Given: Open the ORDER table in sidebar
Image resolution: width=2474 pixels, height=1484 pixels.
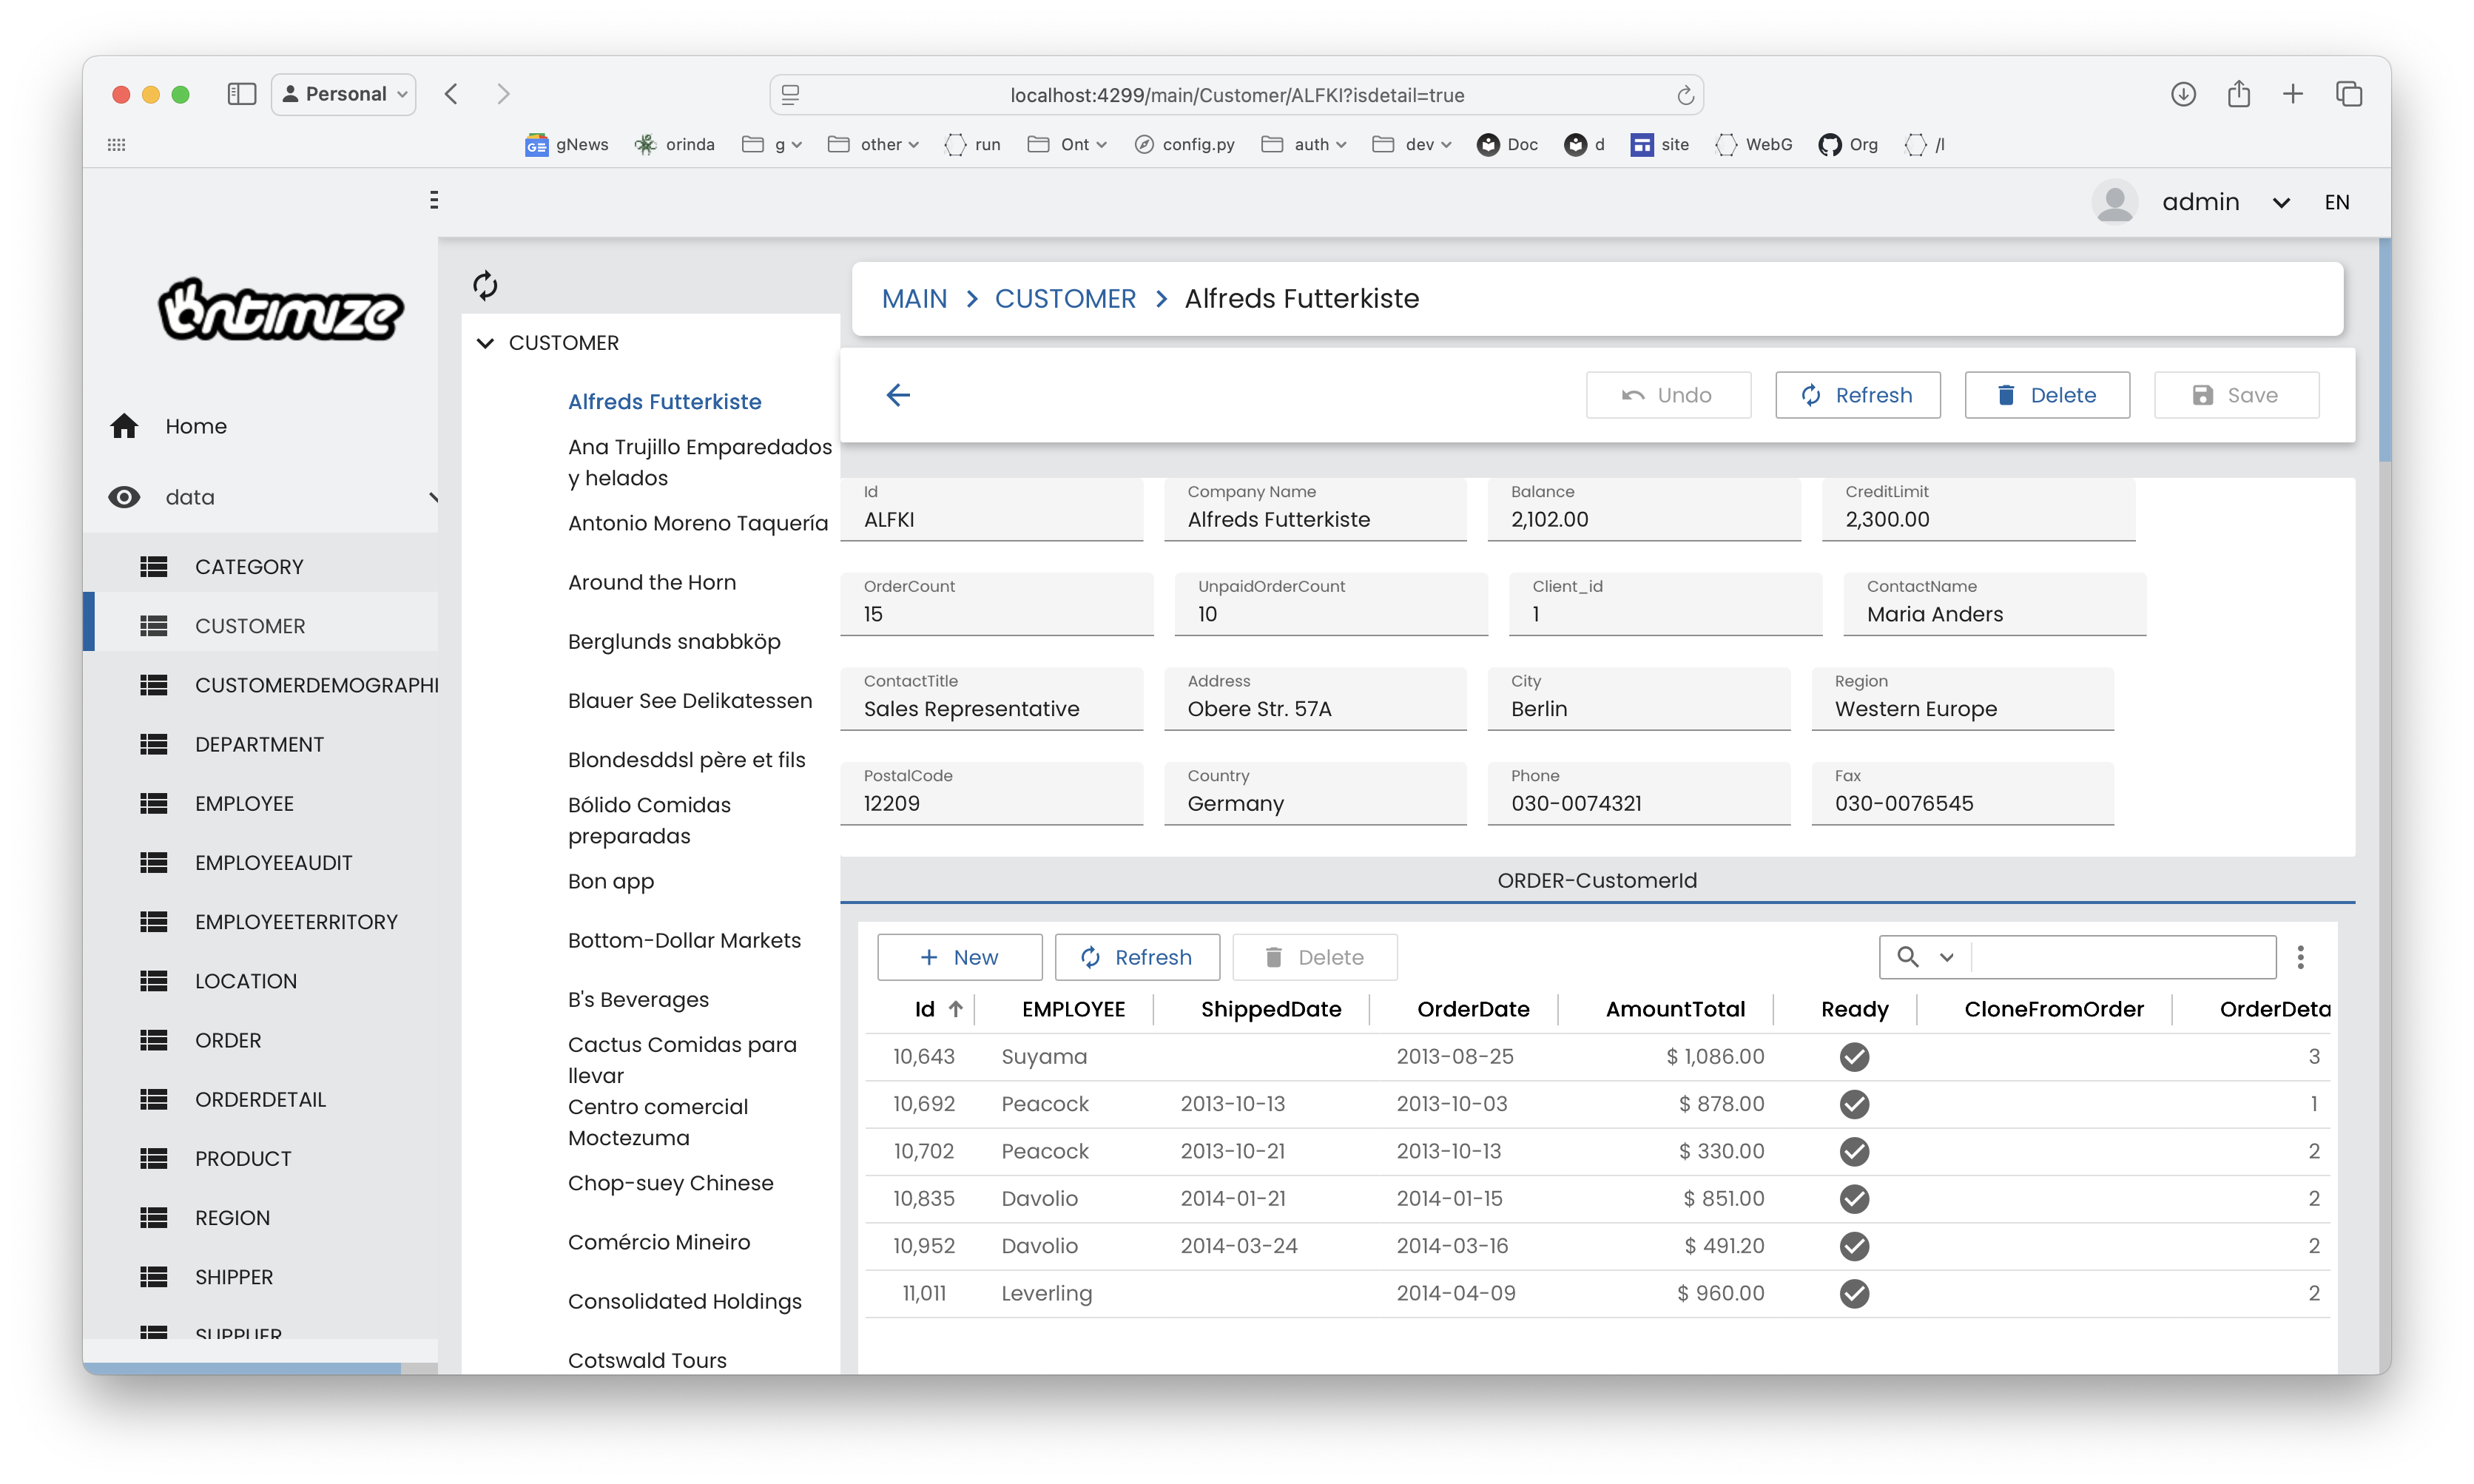Looking at the screenshot, I should click(228, 1040).
